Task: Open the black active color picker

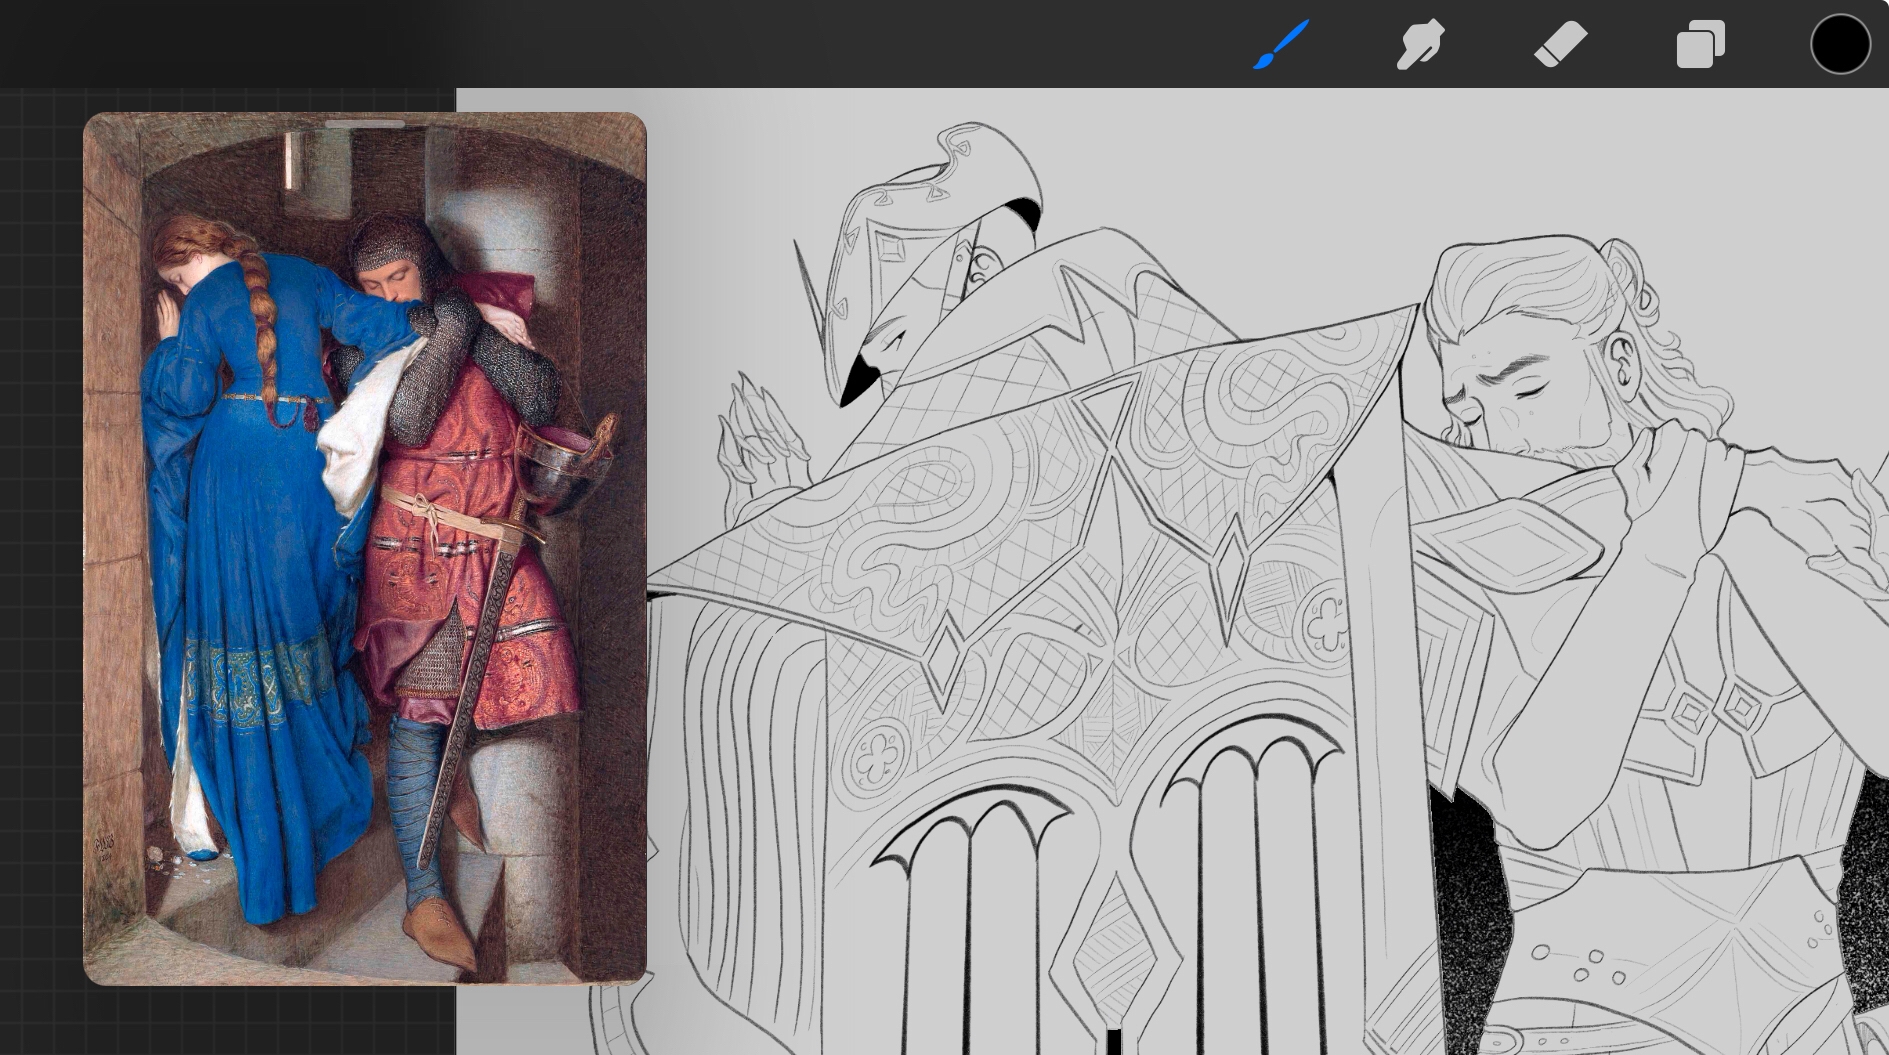Action: [1840, 45]
